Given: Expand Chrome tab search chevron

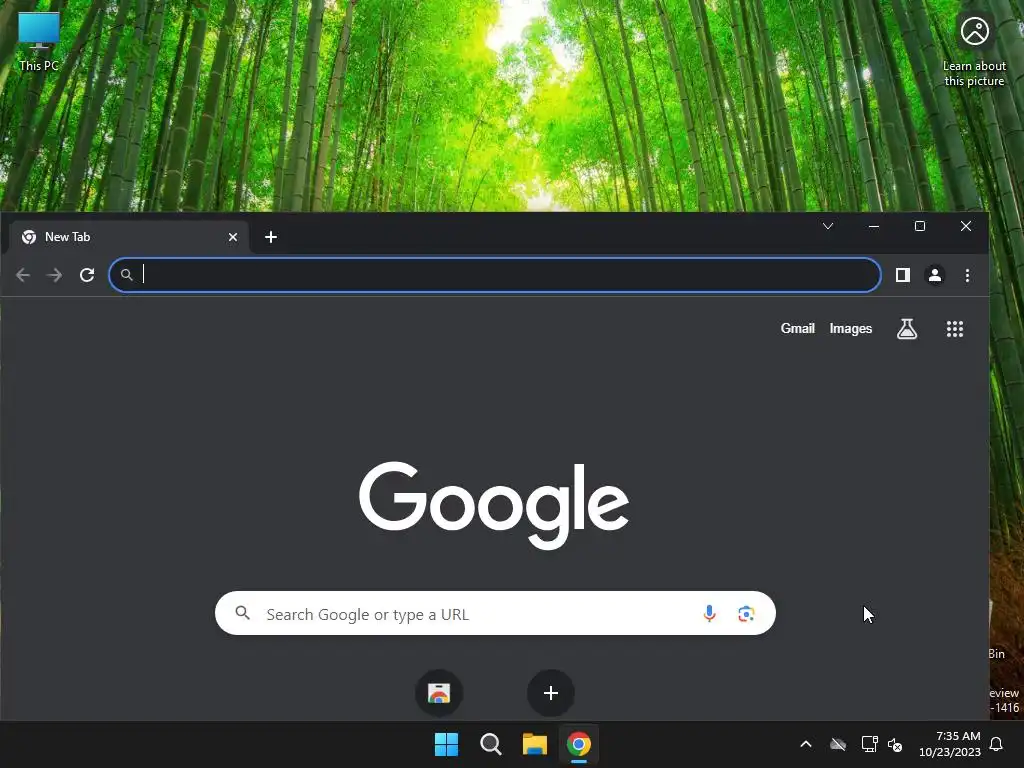Looking at the screenshot, I should [x=827, y=226].
